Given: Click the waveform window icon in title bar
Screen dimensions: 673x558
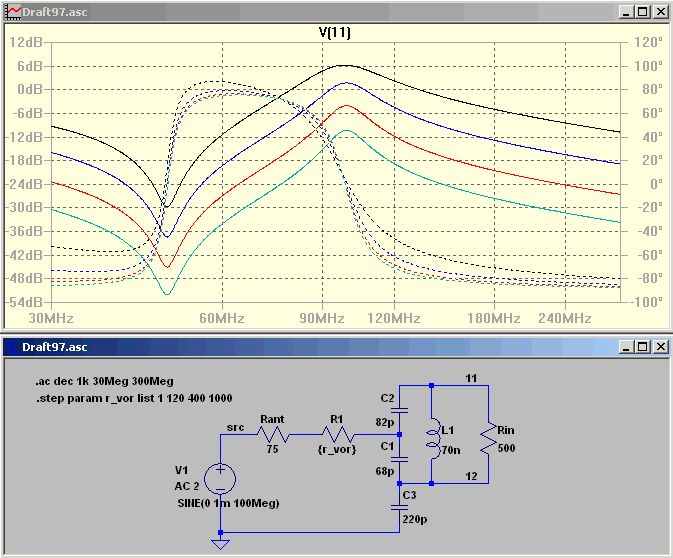Looking at the screenshot, I should coord(12,12).
